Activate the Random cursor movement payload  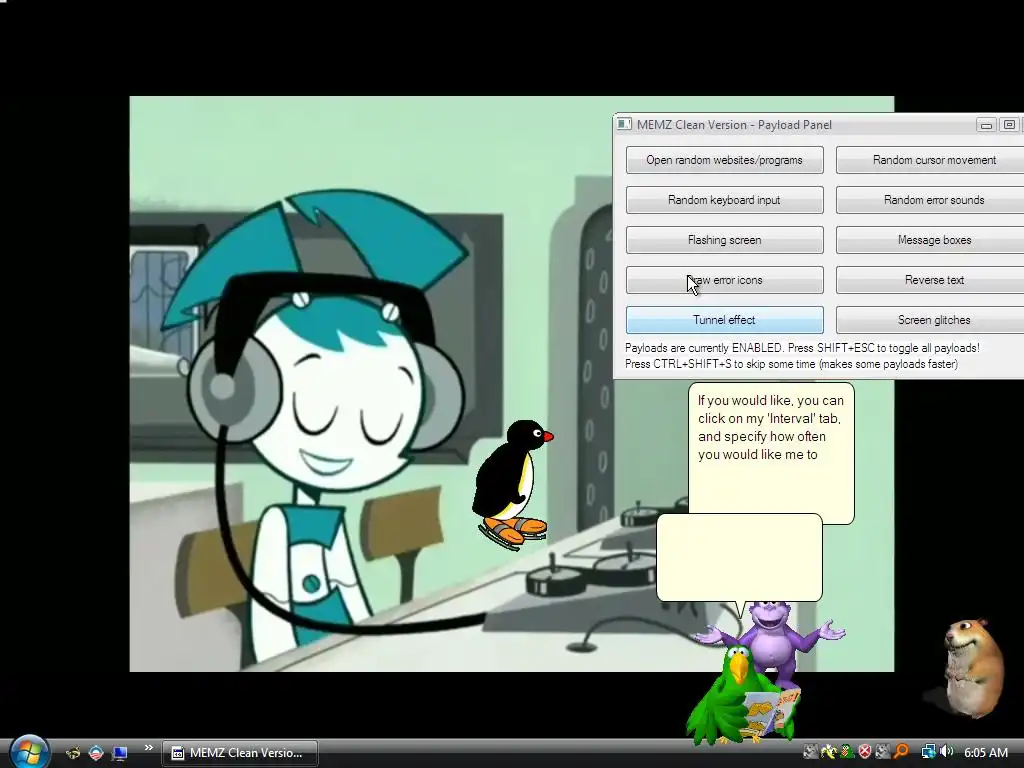[x=930, y=160]
